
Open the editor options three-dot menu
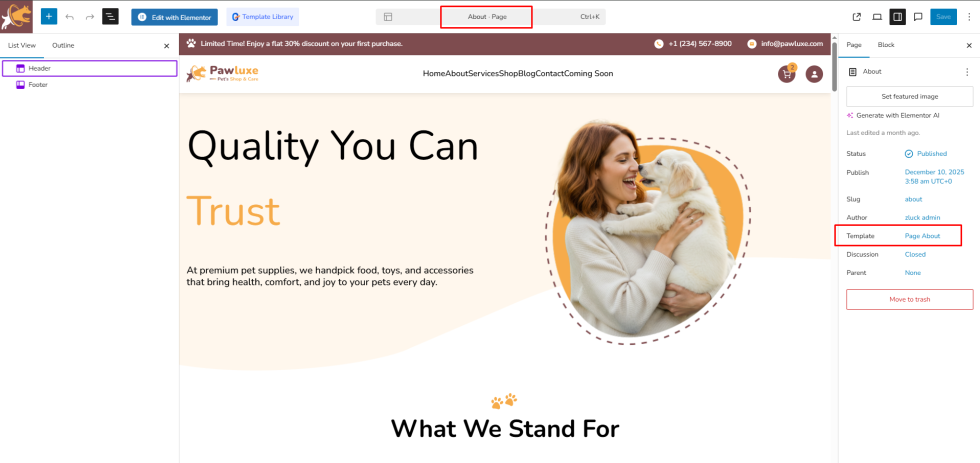[969, 17]
